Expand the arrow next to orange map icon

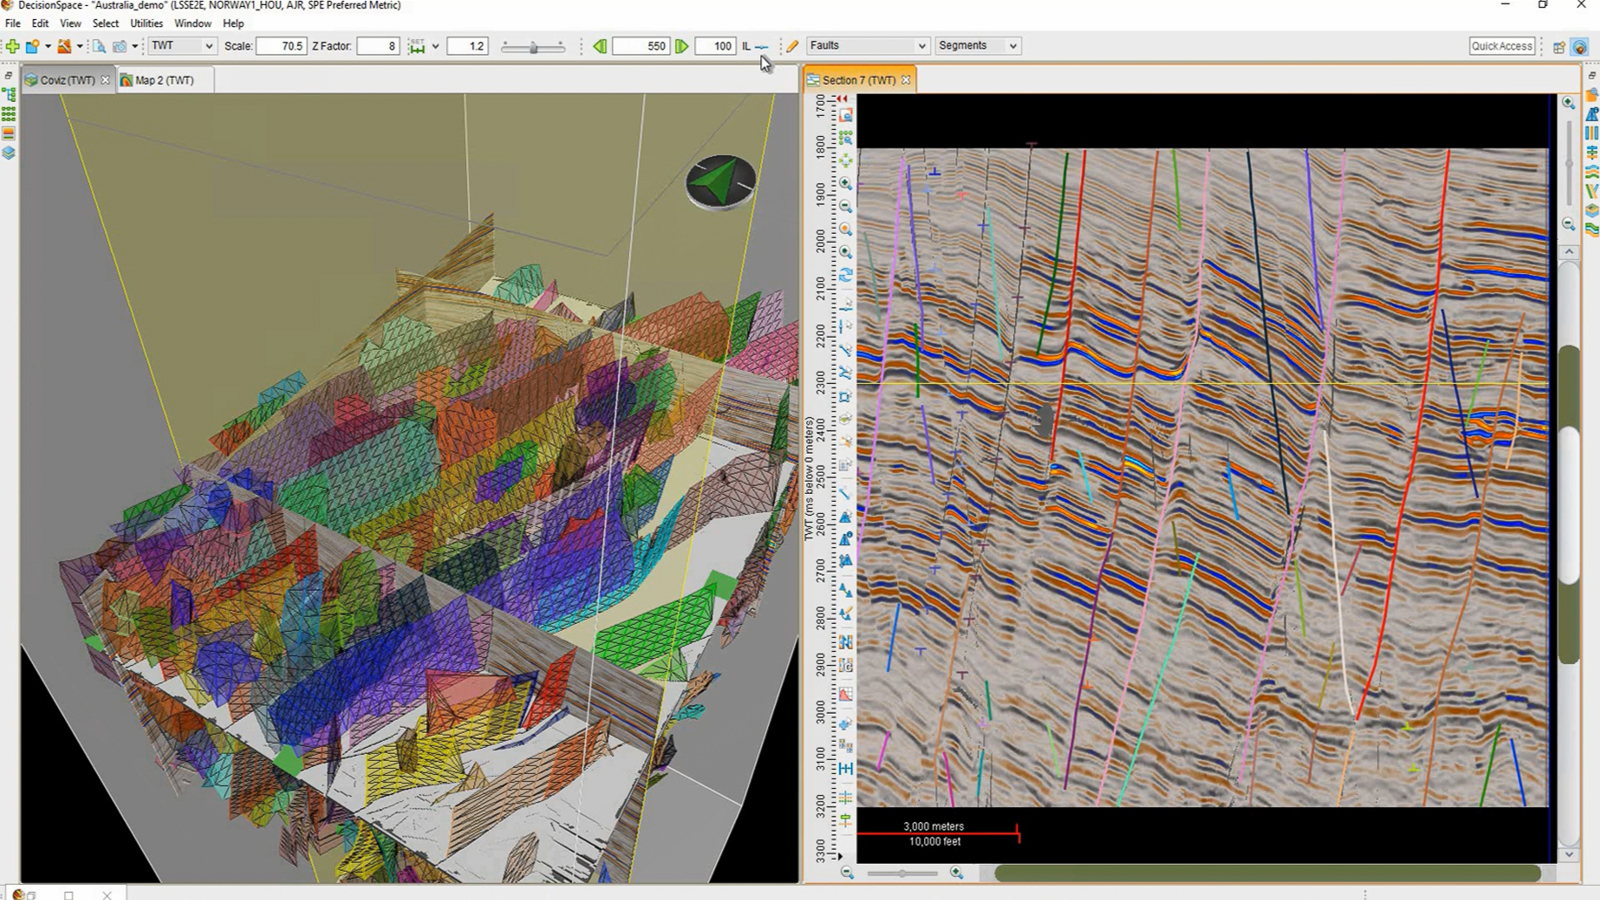(x=79, y=46)
